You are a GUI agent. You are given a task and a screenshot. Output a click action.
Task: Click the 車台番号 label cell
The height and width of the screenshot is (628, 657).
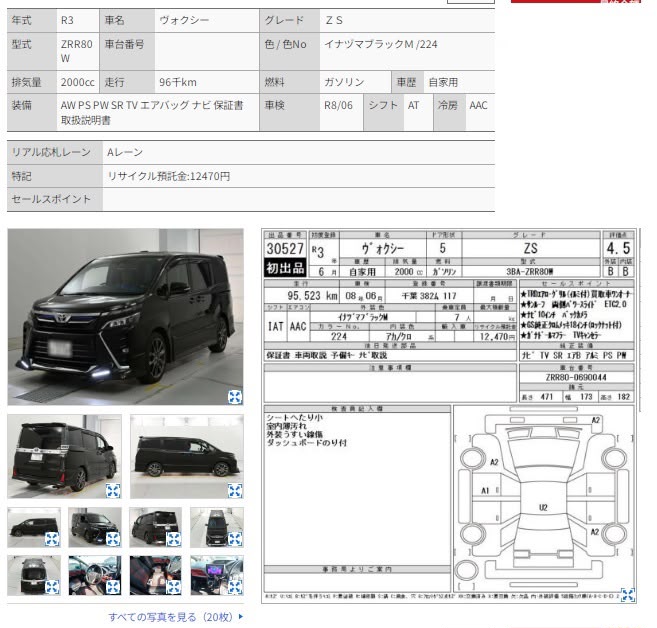click(127, 52)
